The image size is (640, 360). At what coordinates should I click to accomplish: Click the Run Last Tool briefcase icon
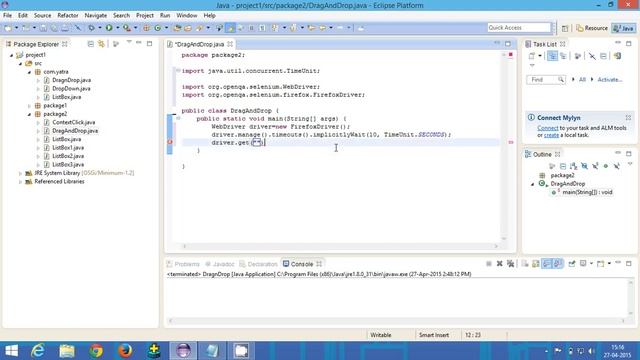pos(127,28)
